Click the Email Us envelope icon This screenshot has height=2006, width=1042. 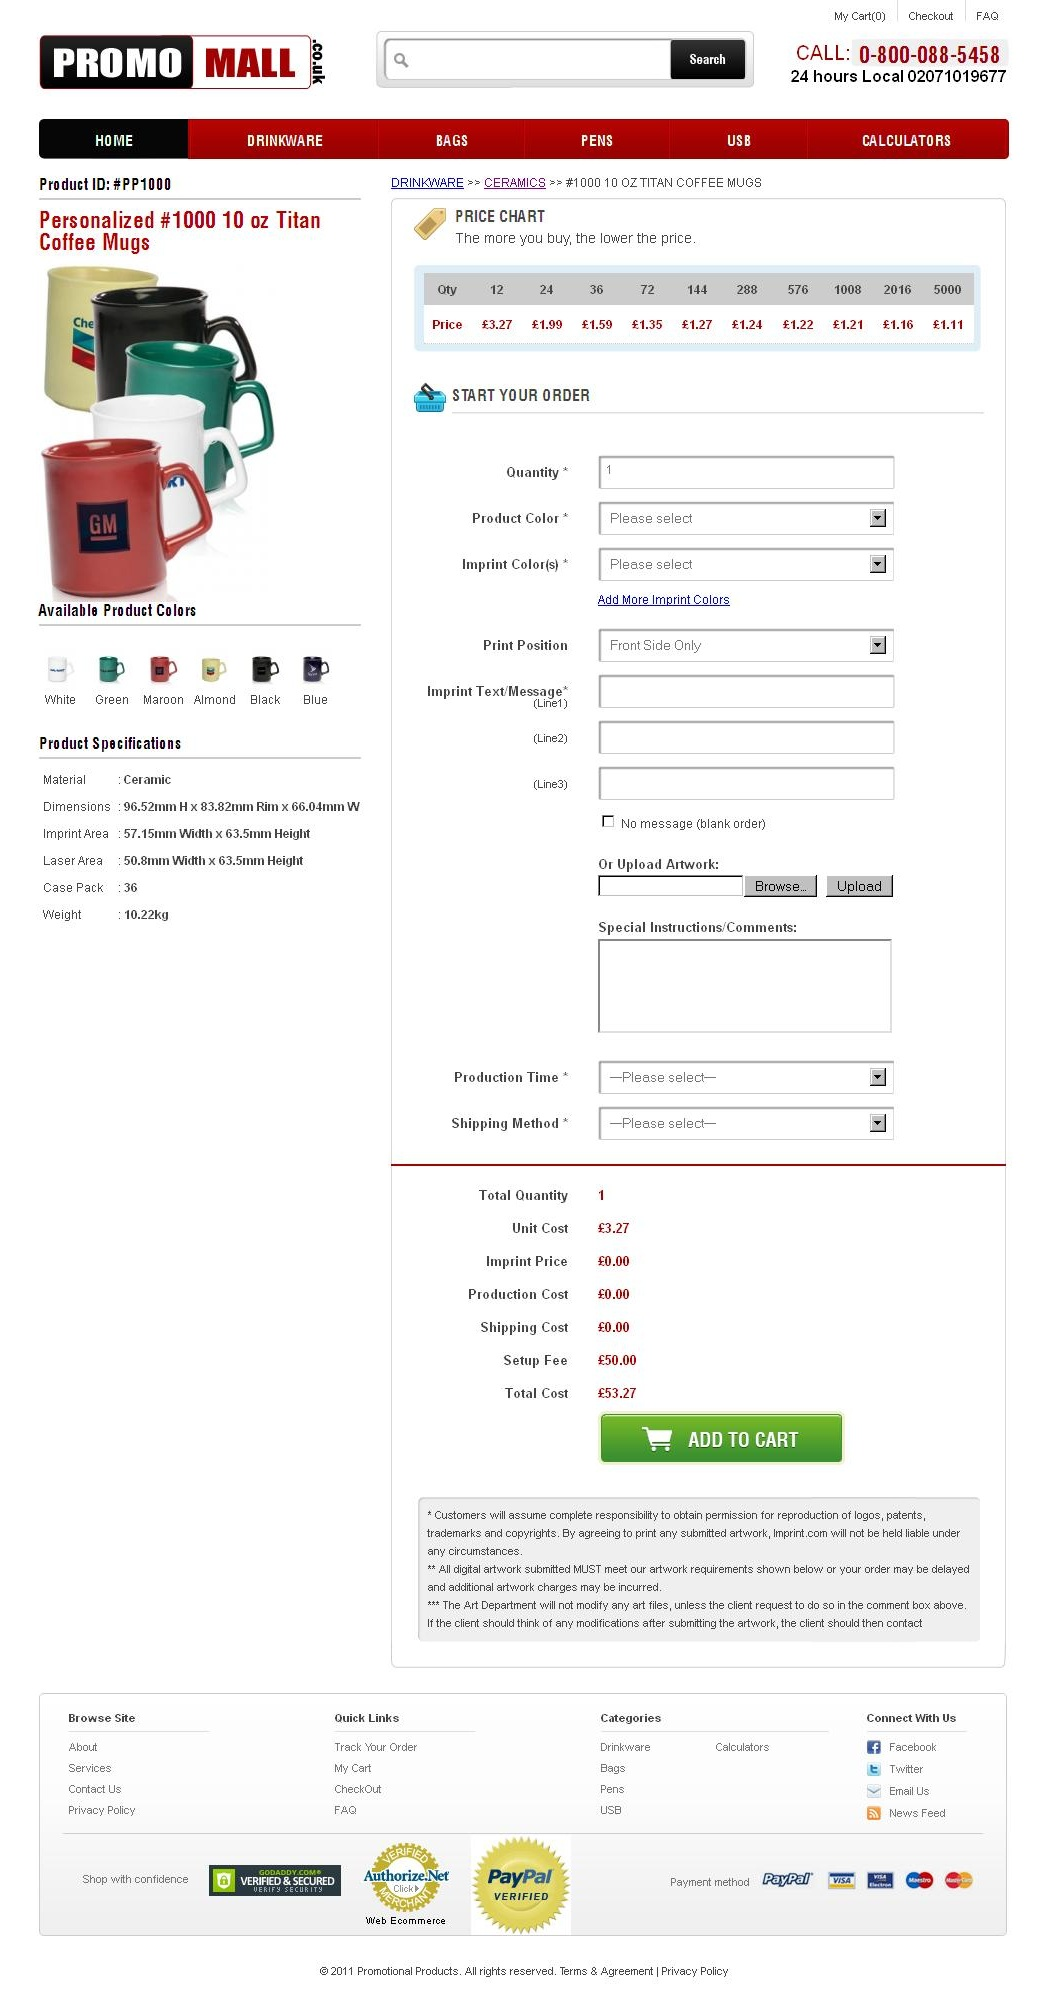click(873, 1791)
